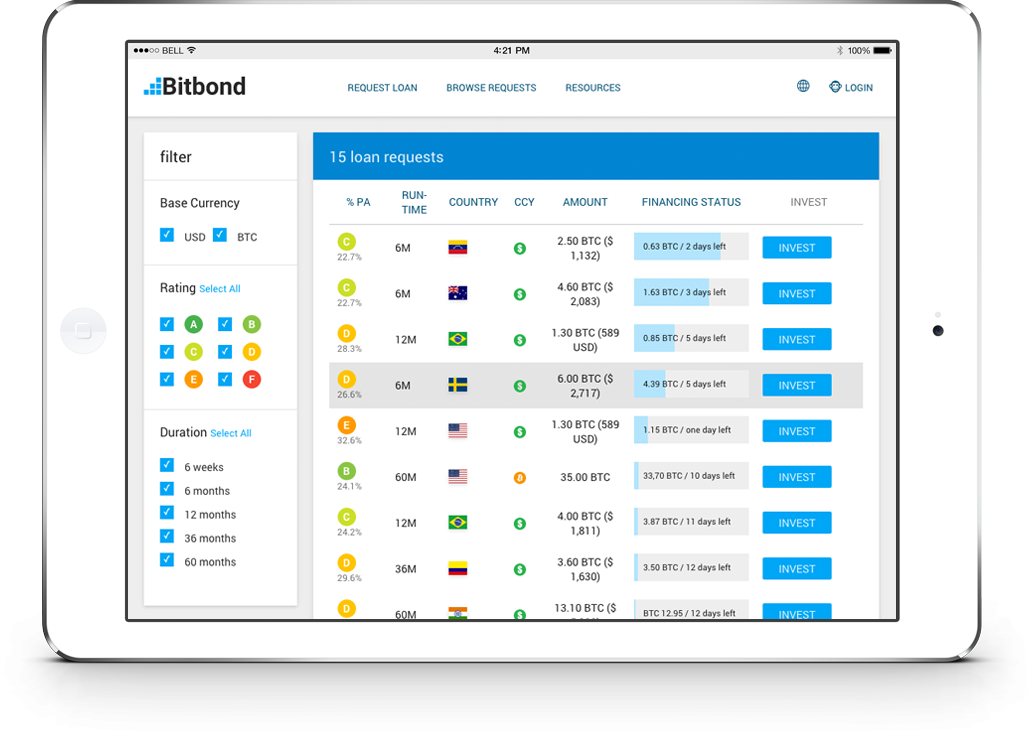The width and height of the screenshot is (1029, 733).
Task: Click the Bitbond logo
Action: 195,87
